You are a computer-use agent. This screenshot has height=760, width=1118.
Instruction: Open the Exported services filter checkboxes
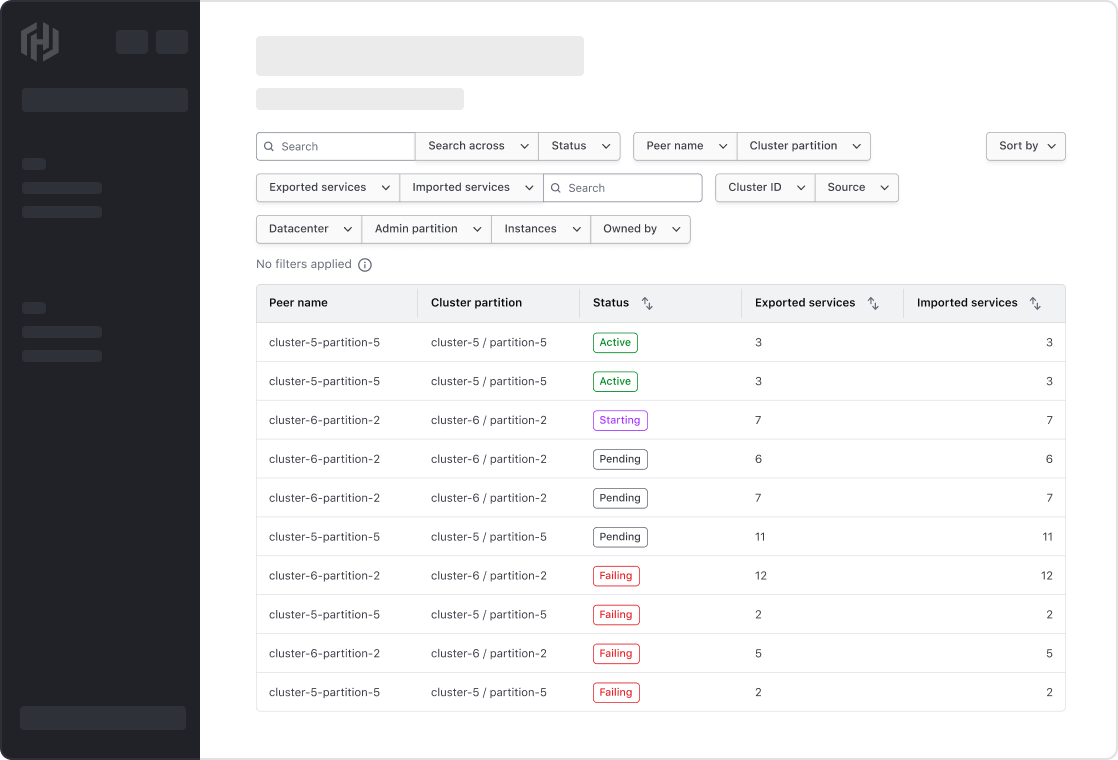click(326, 187)
